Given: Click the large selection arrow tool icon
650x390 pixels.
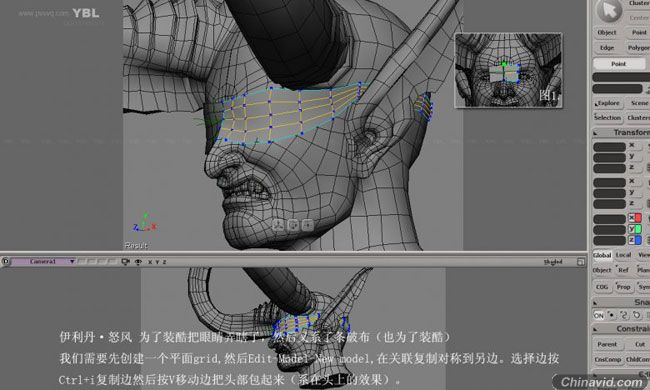Looking at the screenshot, I should point(609,11).
